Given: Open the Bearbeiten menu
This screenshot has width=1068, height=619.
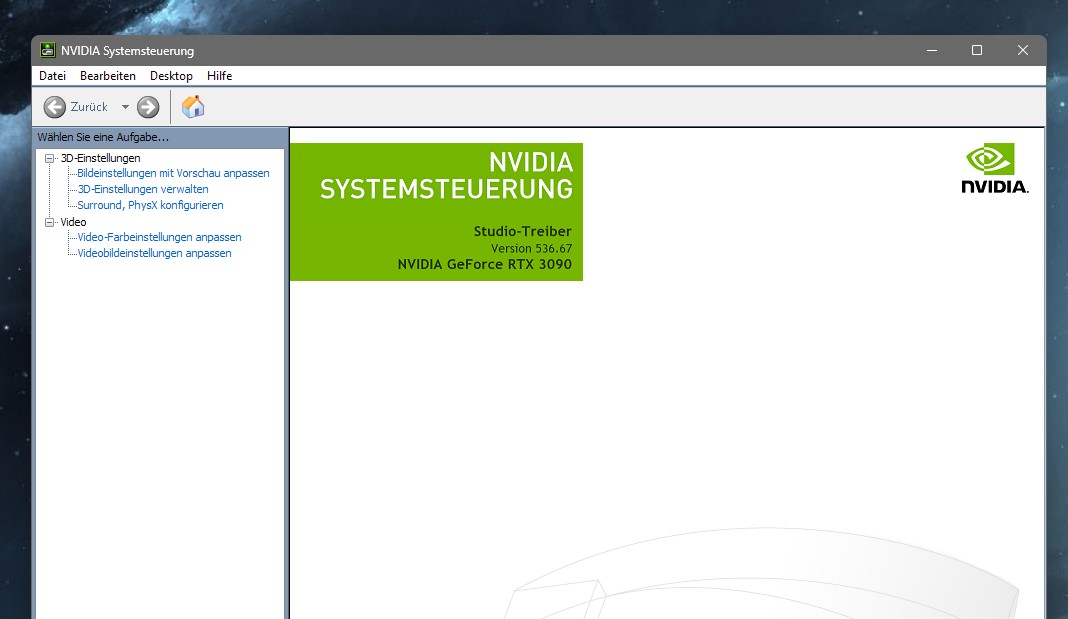Looking at the screenshot, I should click(x=108, y=76).
